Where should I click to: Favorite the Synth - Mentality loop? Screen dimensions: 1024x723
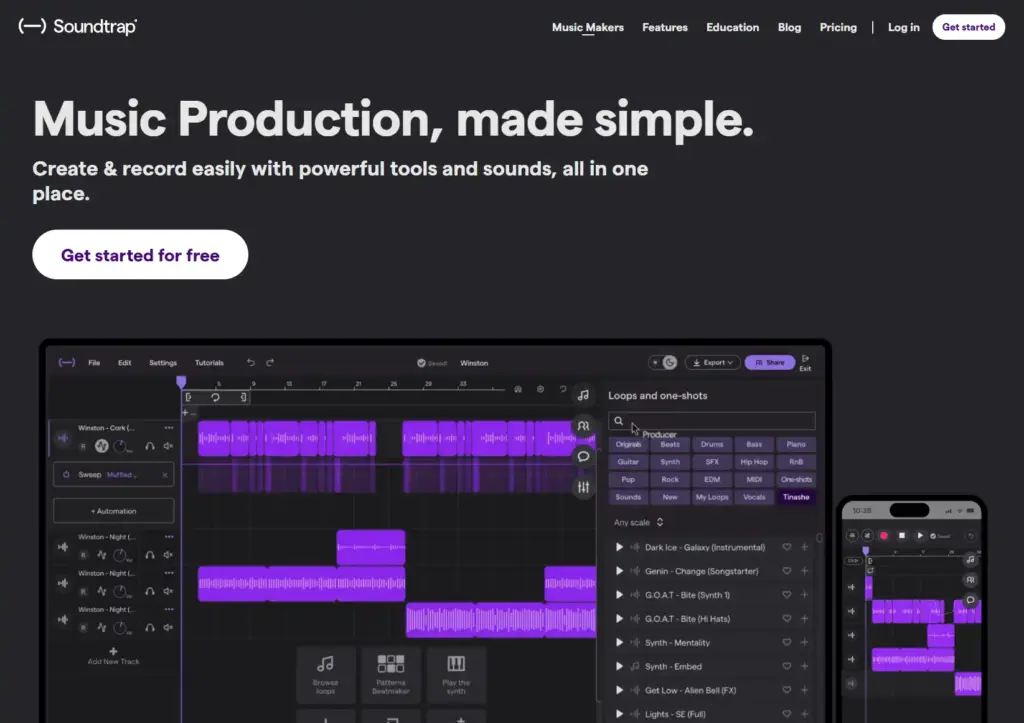click(x=787, y=643)
